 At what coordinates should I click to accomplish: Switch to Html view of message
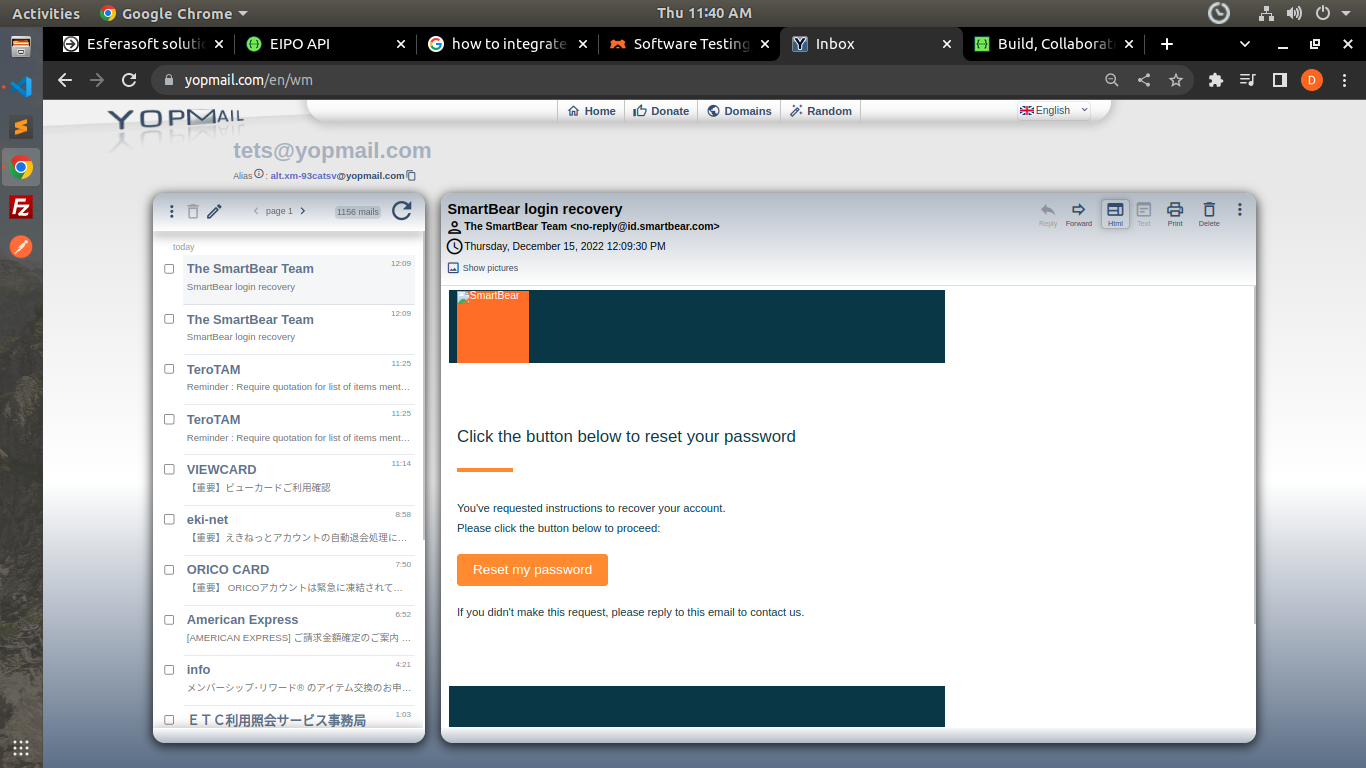point(1115,213)
